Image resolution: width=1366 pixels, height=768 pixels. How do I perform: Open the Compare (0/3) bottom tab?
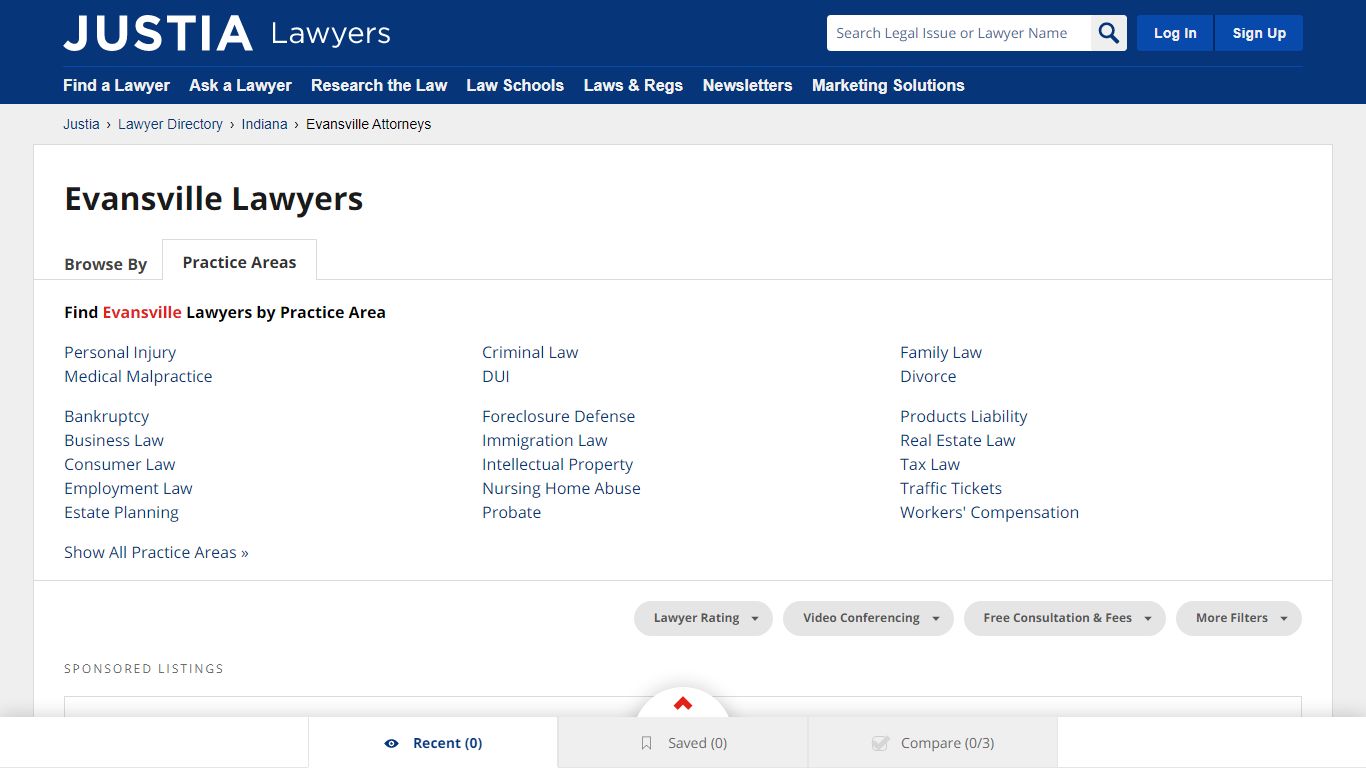pos(932,743)
